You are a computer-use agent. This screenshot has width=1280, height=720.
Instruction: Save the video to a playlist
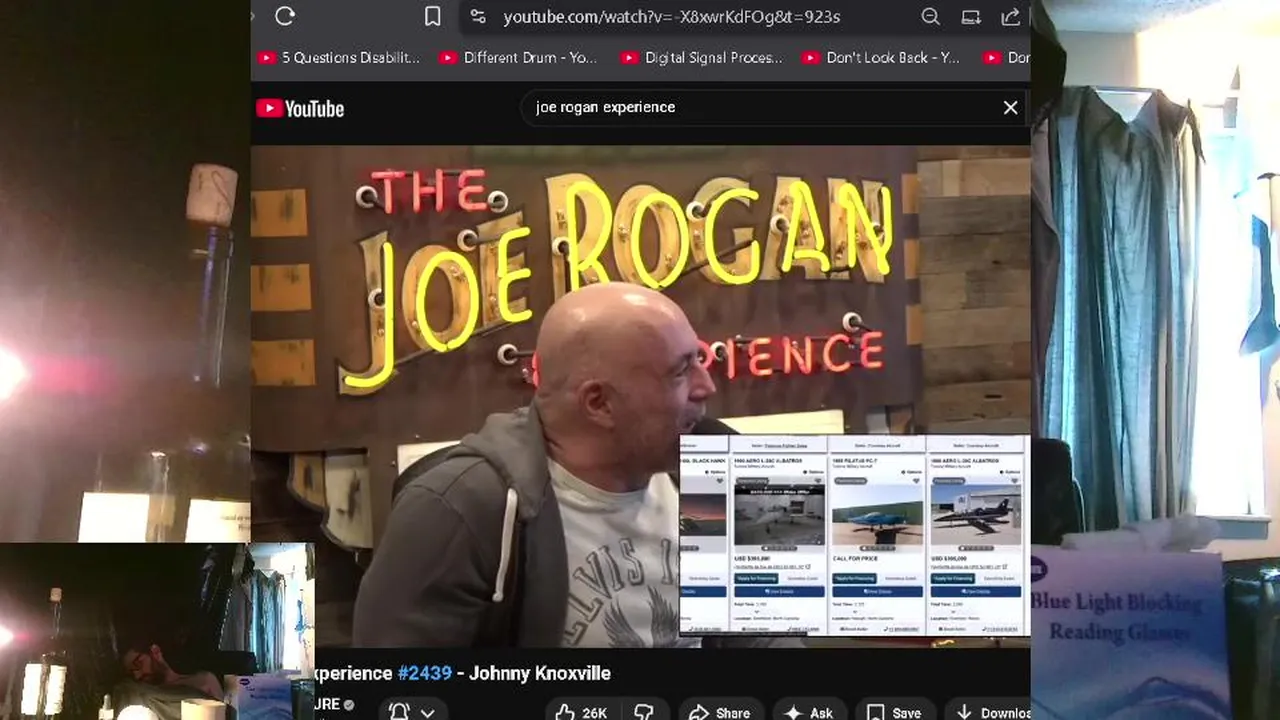pos(894,712)
